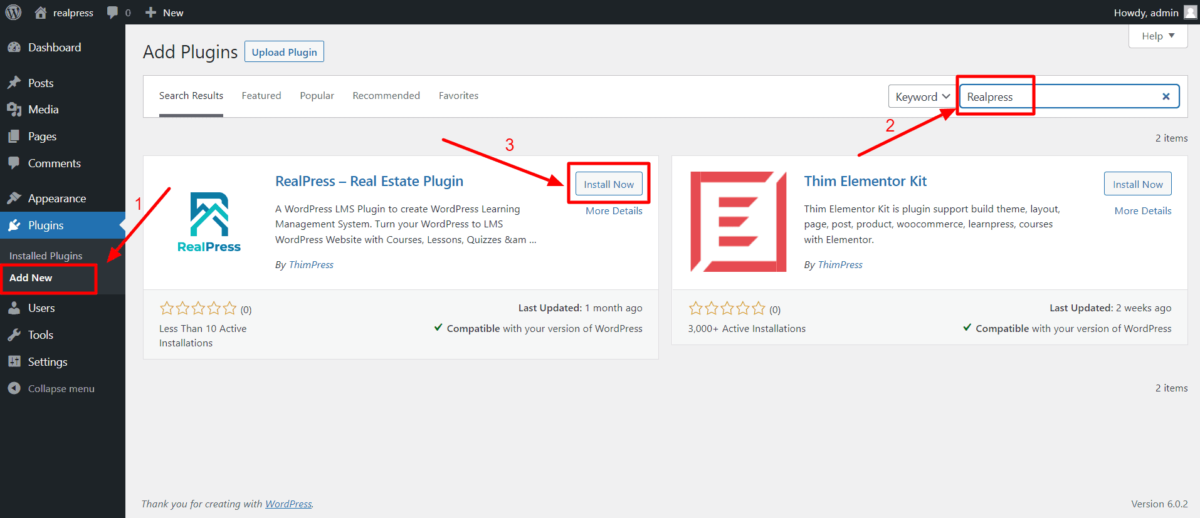The width and height of the screenshot is (1200, 518).
Task: Install Thim Elementor Kit now
Action: point(1138,184)
